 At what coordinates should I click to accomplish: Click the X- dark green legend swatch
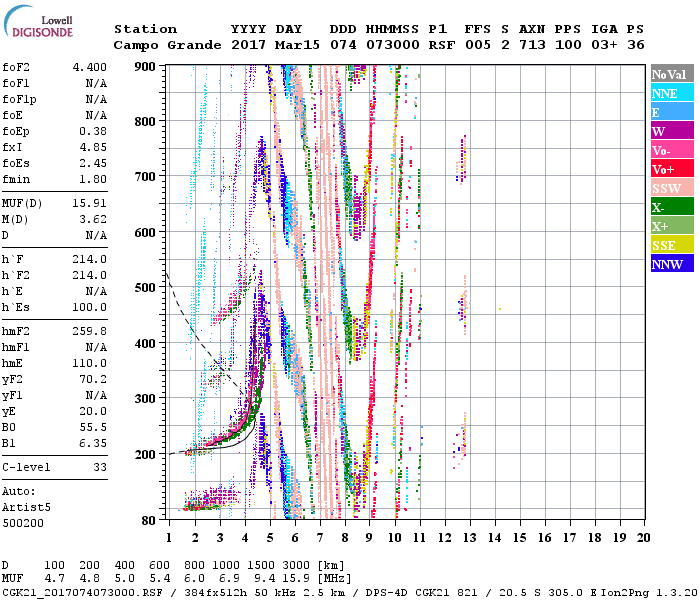tap(671, 207)
